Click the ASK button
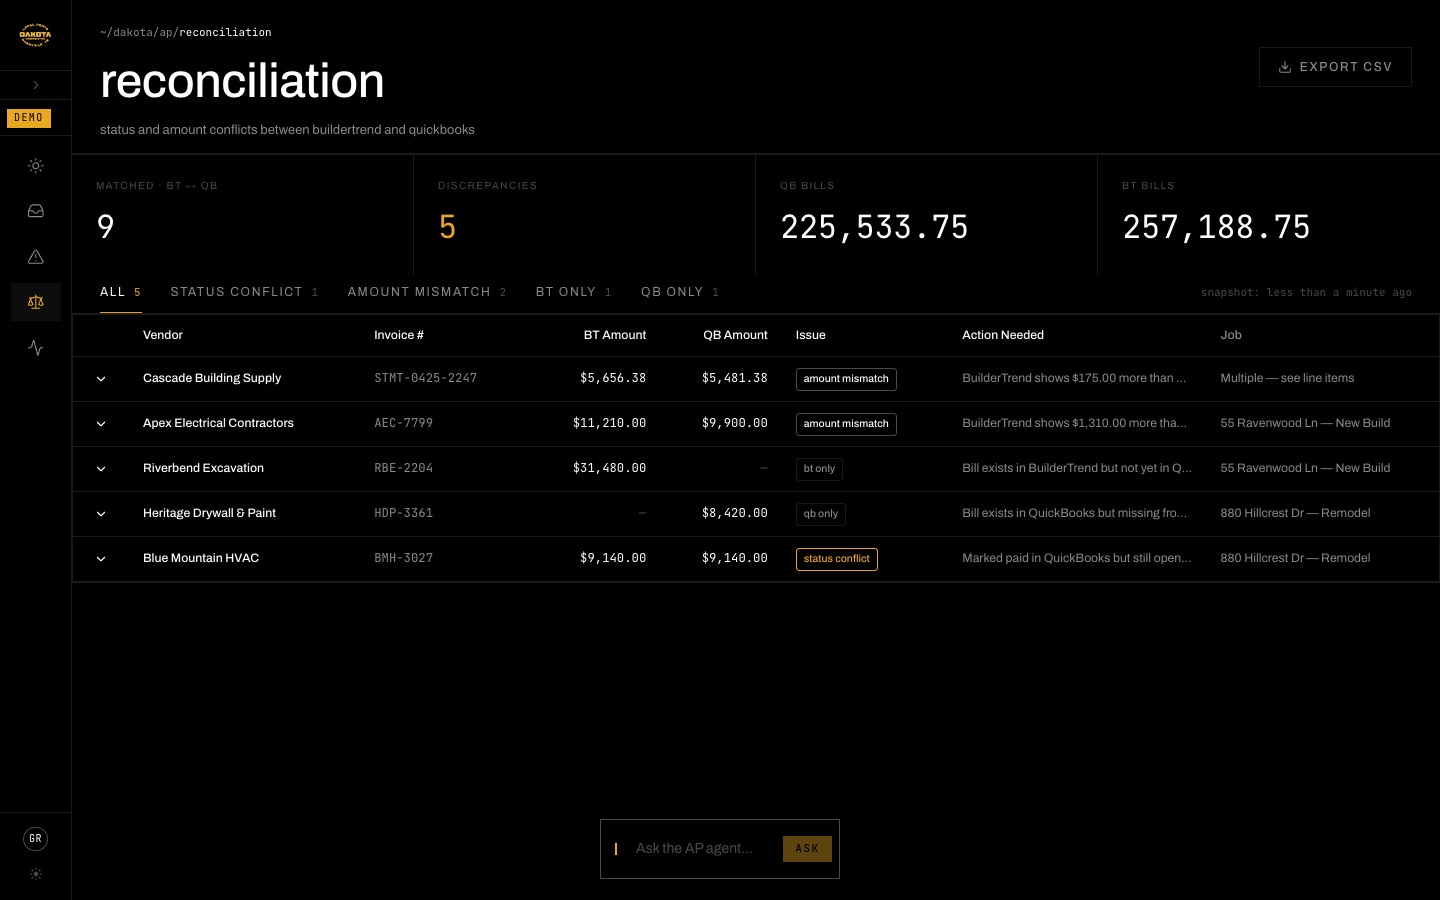Viewport: 1440px width, 900px height. 807,849
